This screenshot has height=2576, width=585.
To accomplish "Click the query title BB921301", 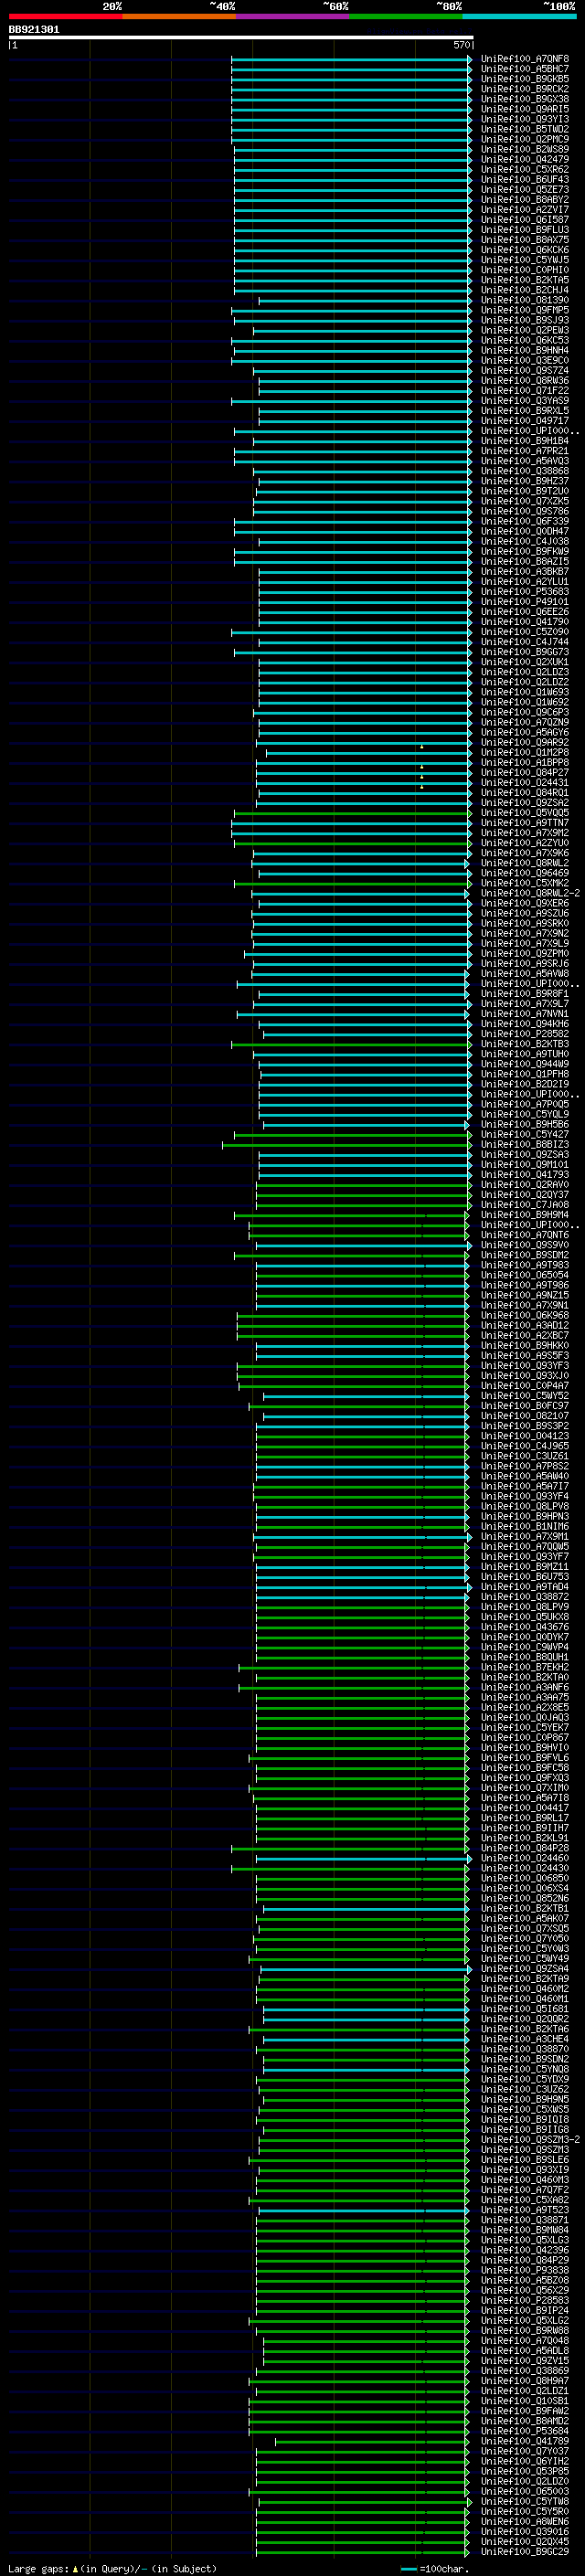I will click(34, 29).
